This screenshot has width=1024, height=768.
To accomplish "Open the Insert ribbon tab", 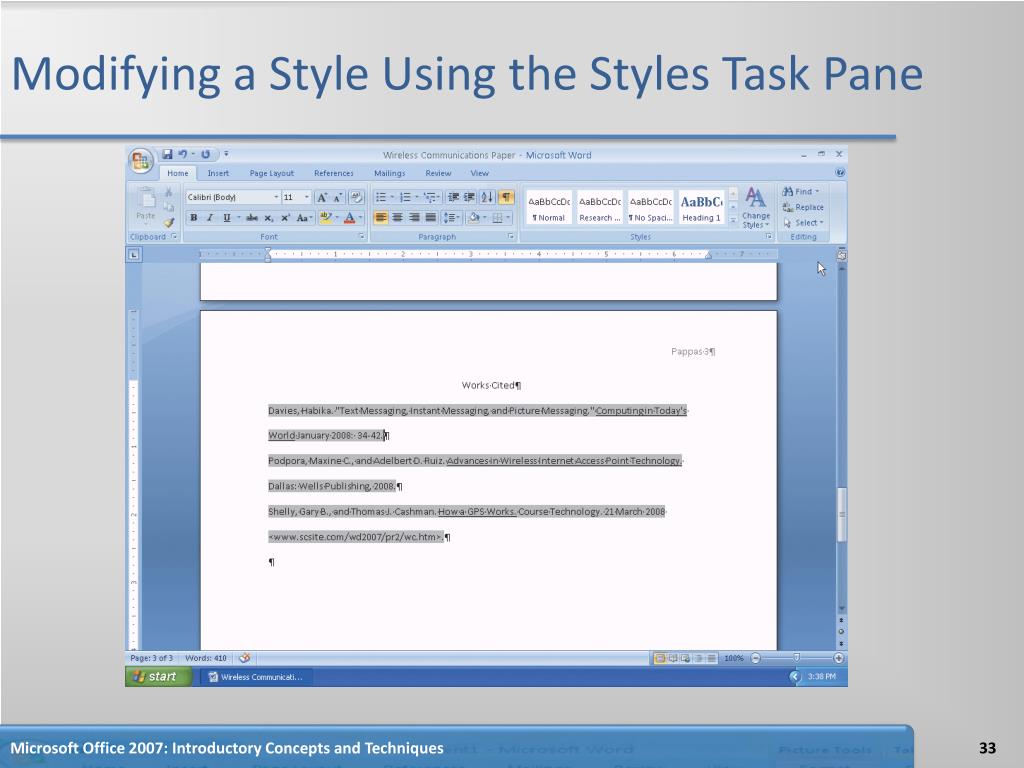I will pos(218,173).
